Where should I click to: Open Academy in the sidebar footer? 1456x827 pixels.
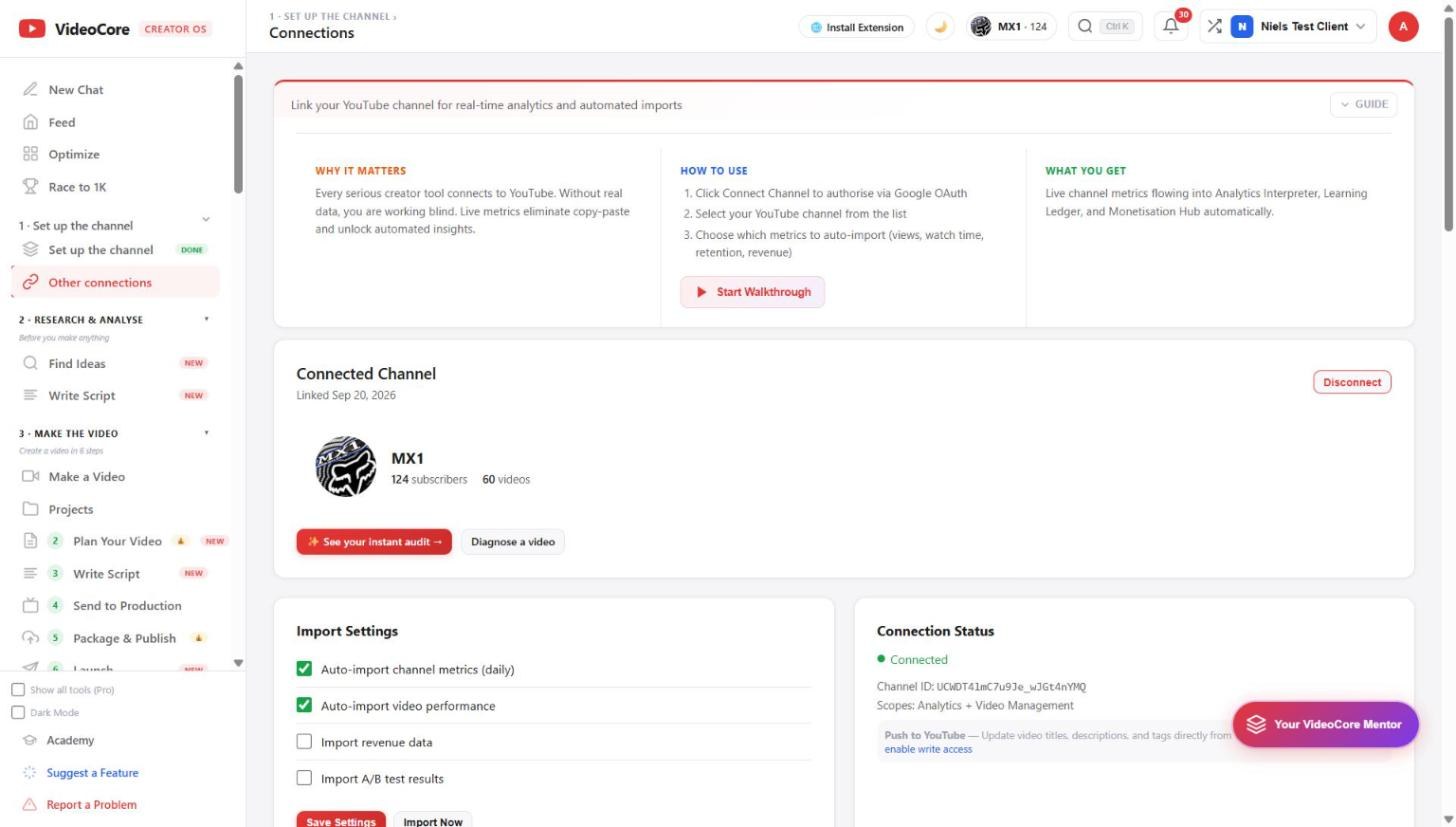[70, 741]
